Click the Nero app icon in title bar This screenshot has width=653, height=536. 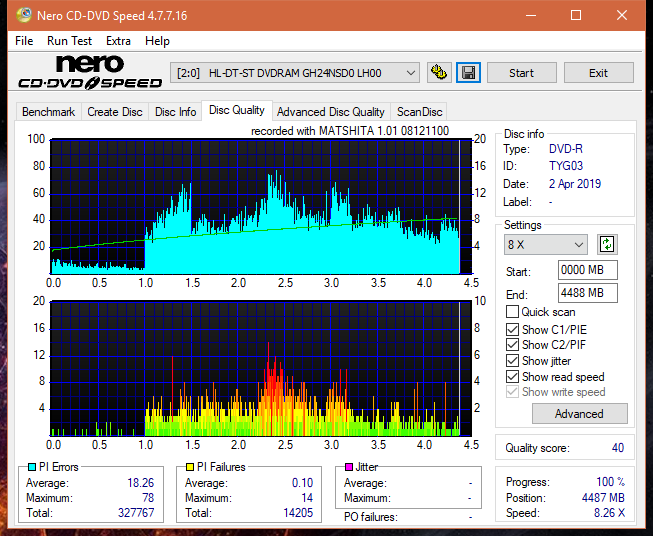tap(24, 15)
